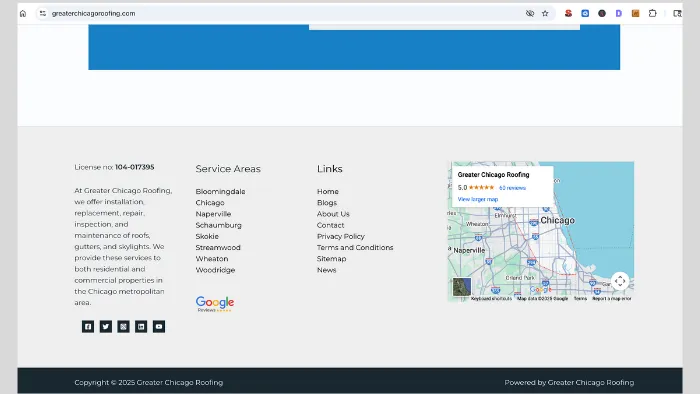This screenshot has height=394, width=700.
Task: Open the Bloomingdale service area link
Action: [x=220, y=191]
